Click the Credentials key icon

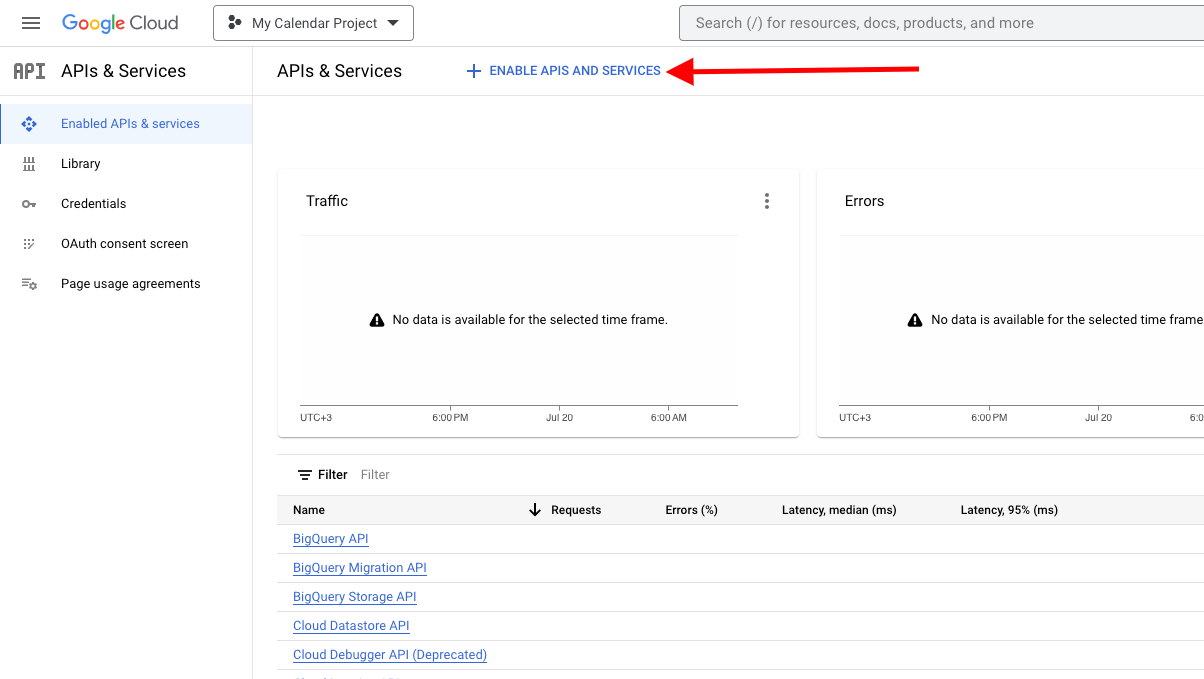(29, 204)
